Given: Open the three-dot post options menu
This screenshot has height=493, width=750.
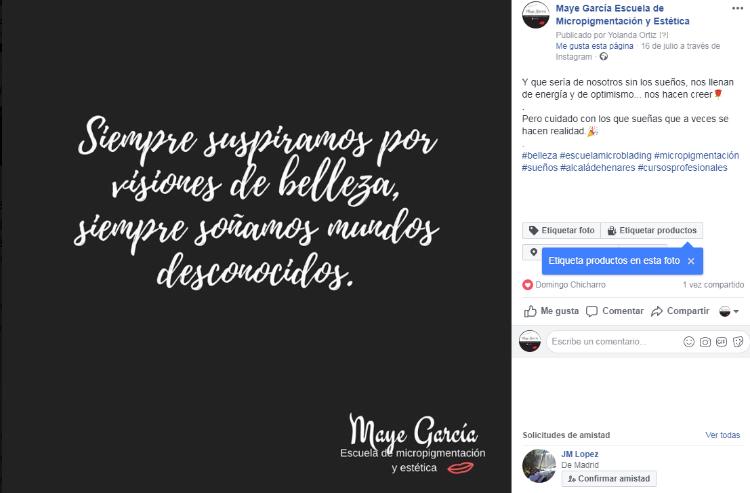Looking at the screenshot, I should 737,9.
